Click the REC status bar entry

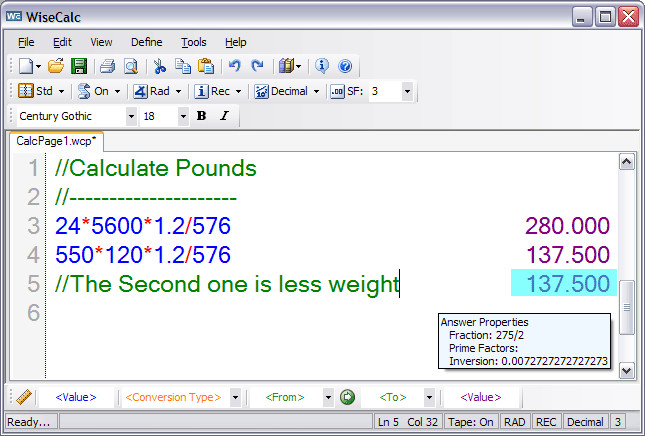(546, 422)
